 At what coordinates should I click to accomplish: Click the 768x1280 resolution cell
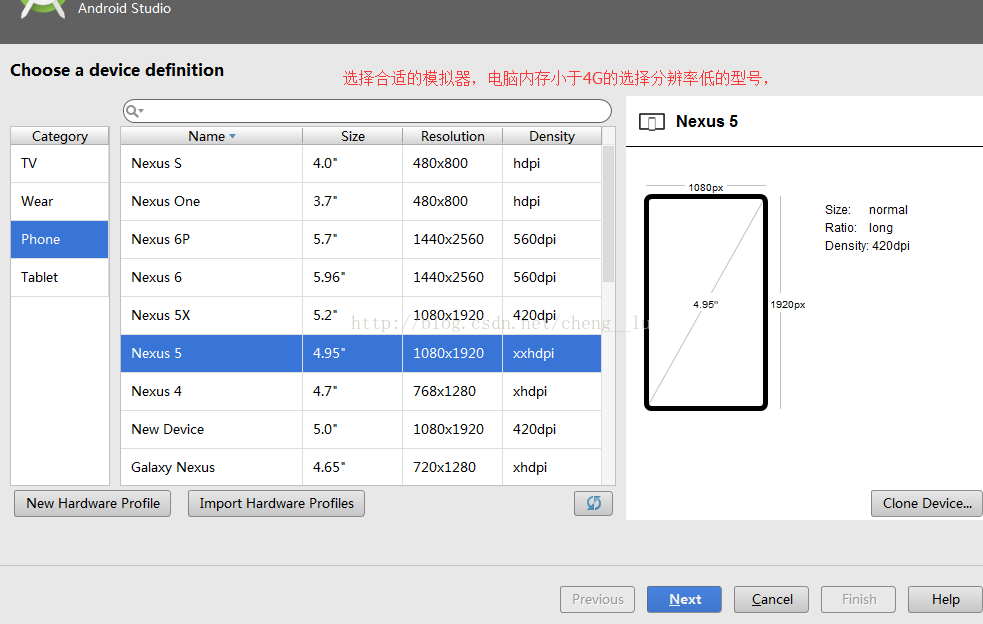click(453, 391)
